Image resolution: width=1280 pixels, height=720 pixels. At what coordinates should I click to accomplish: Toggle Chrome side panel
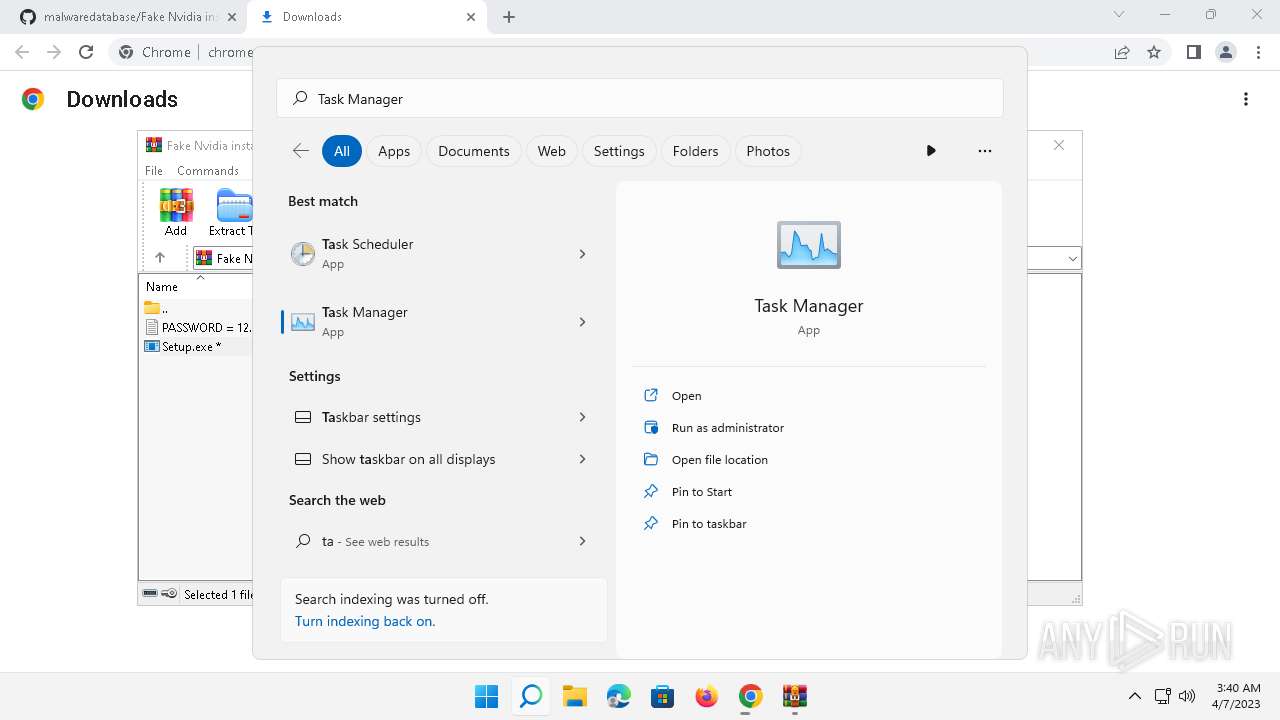coord(1193,52)
